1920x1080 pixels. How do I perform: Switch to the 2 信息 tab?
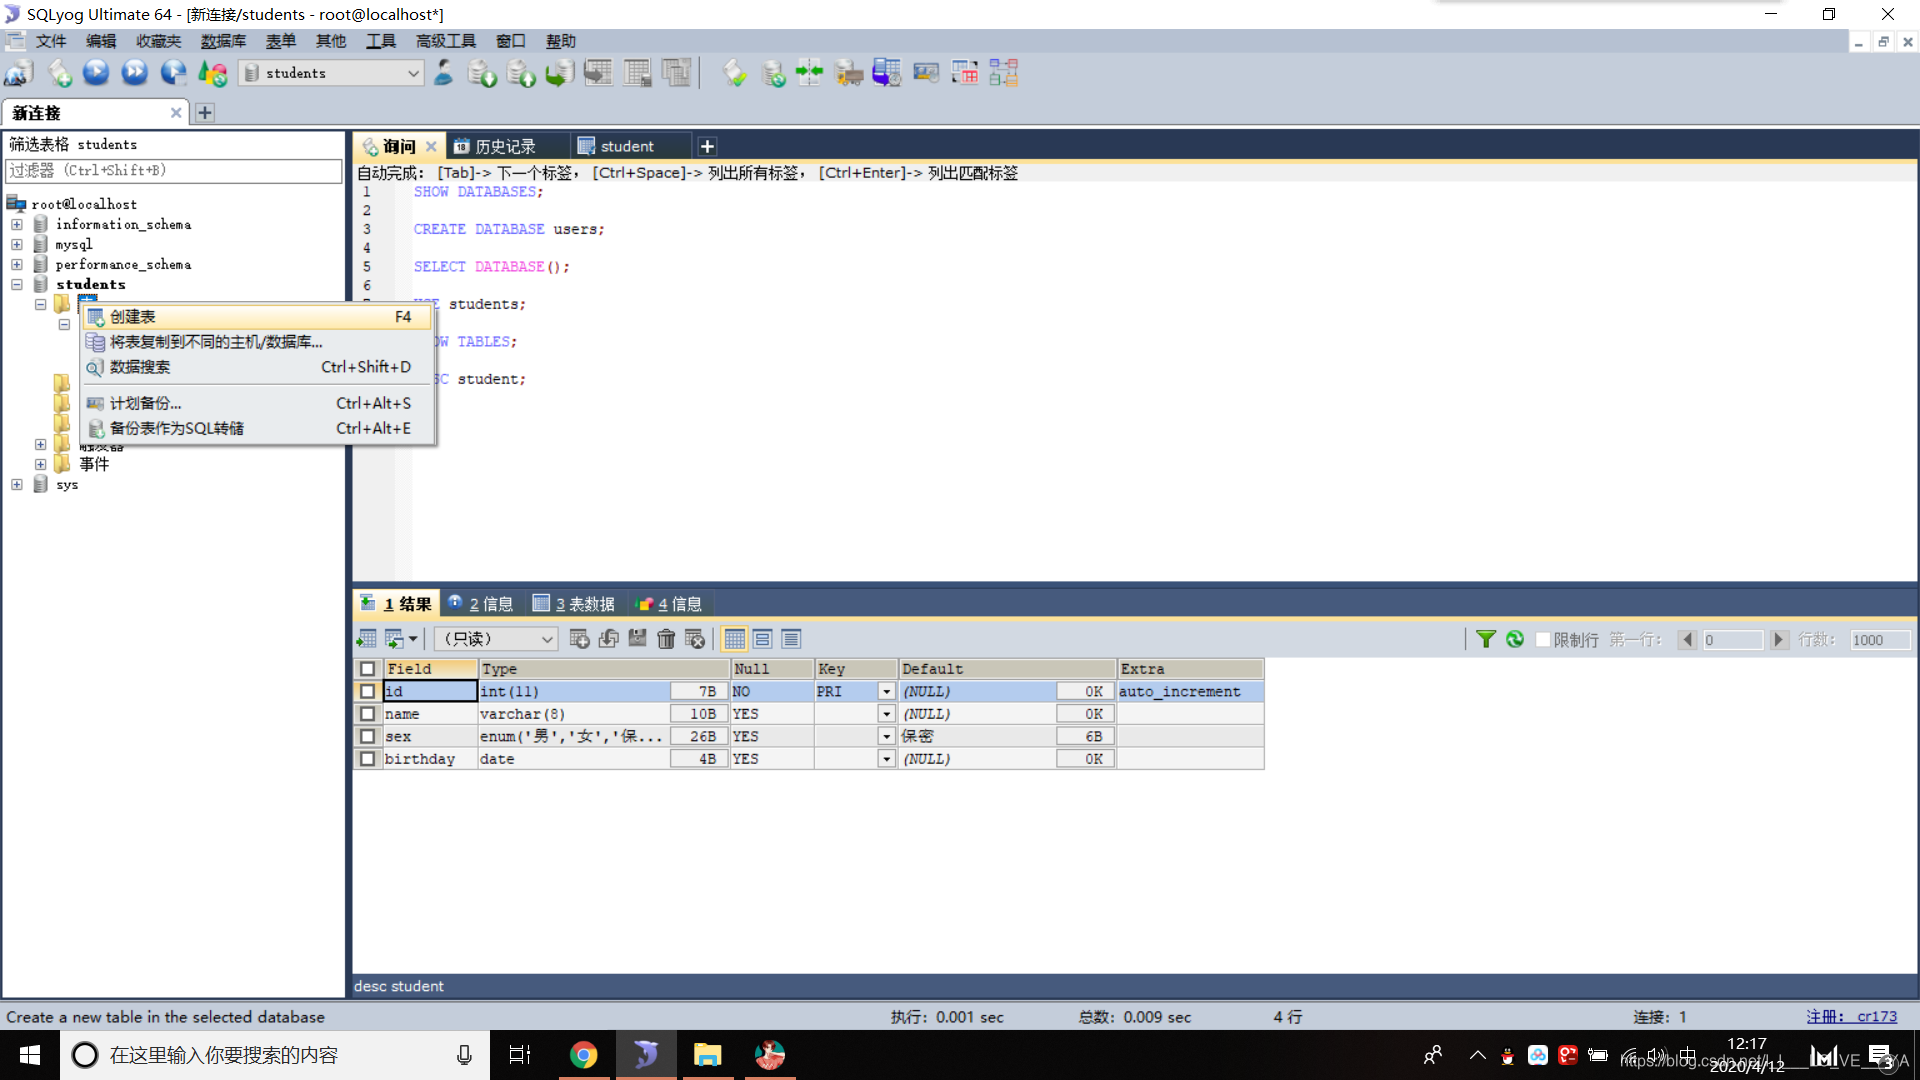pyautogui.click(x=481, y=604)
